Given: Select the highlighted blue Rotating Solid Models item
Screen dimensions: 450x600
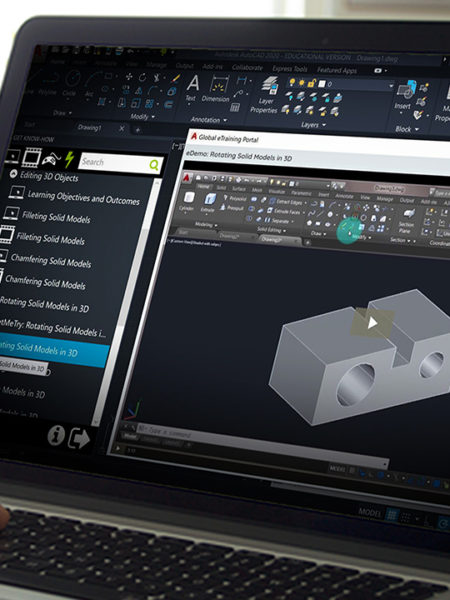Looking at the screenshot, I should point(54,351).
